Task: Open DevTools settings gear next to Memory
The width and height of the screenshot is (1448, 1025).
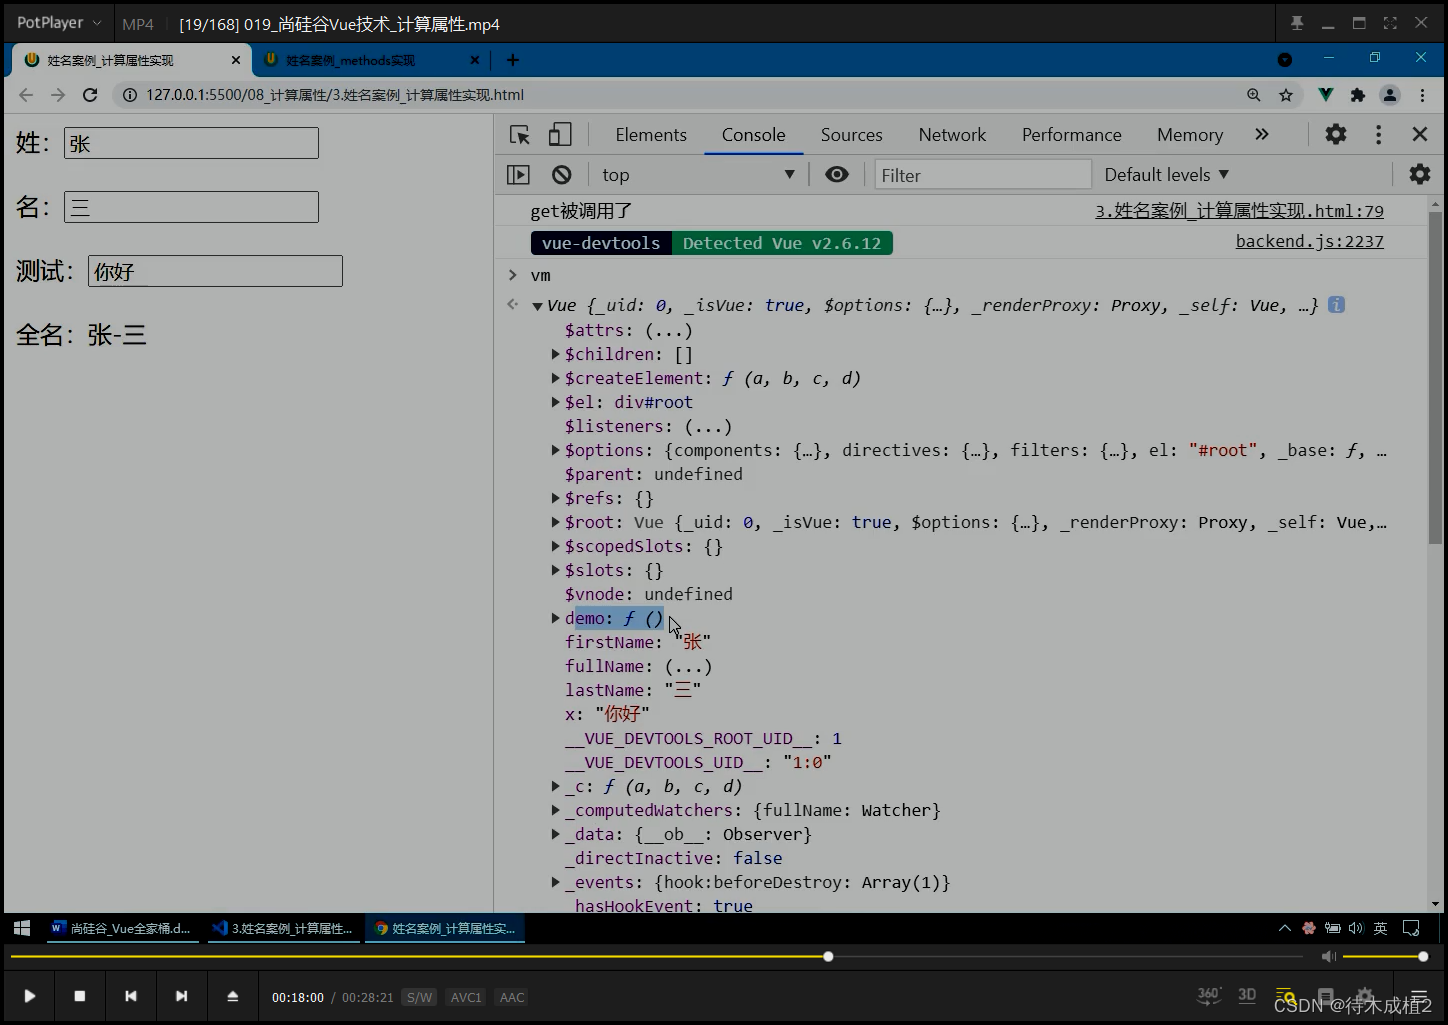Action: coord(1336,134)
